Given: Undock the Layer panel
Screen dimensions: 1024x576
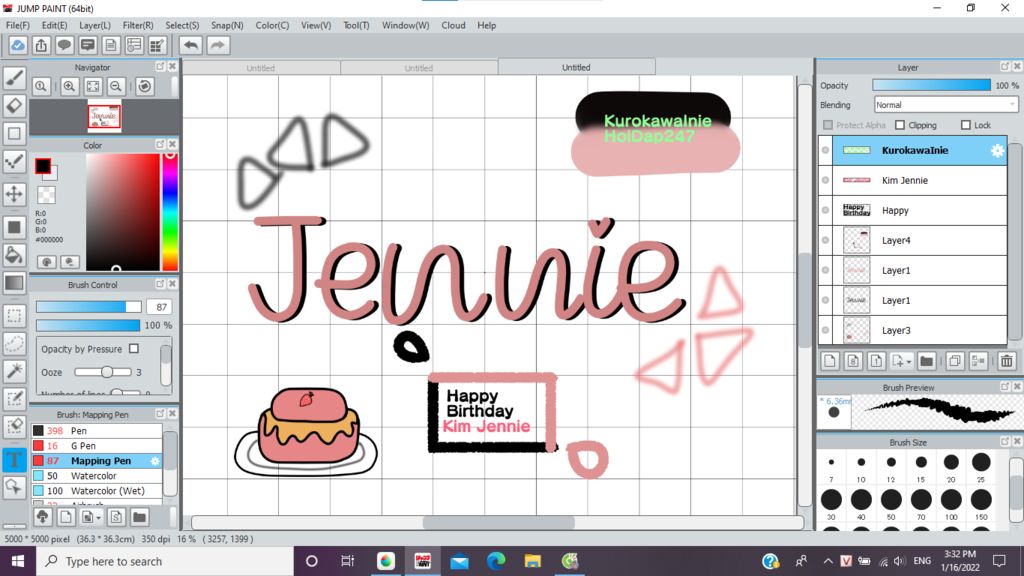Looking at the screenshot, I should (x=1005, y=67).
